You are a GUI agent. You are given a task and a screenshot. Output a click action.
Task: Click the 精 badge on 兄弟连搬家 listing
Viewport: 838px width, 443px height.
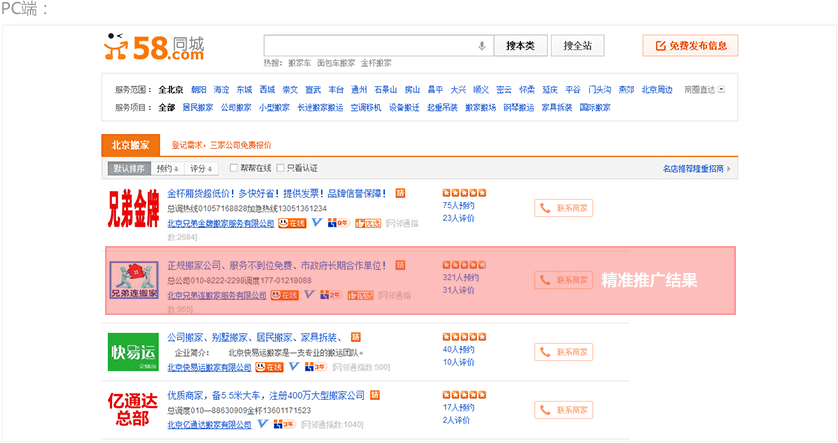(x=400, y=265)
